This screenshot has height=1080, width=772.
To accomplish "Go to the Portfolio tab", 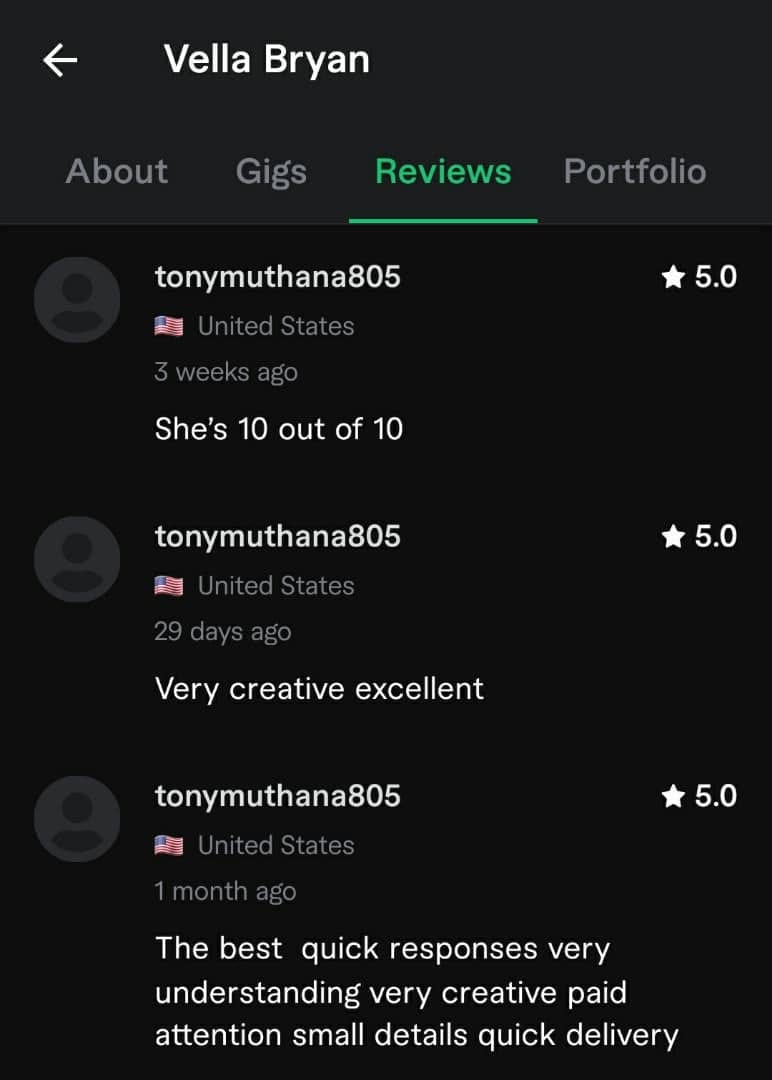I will (x=635, y=171).
